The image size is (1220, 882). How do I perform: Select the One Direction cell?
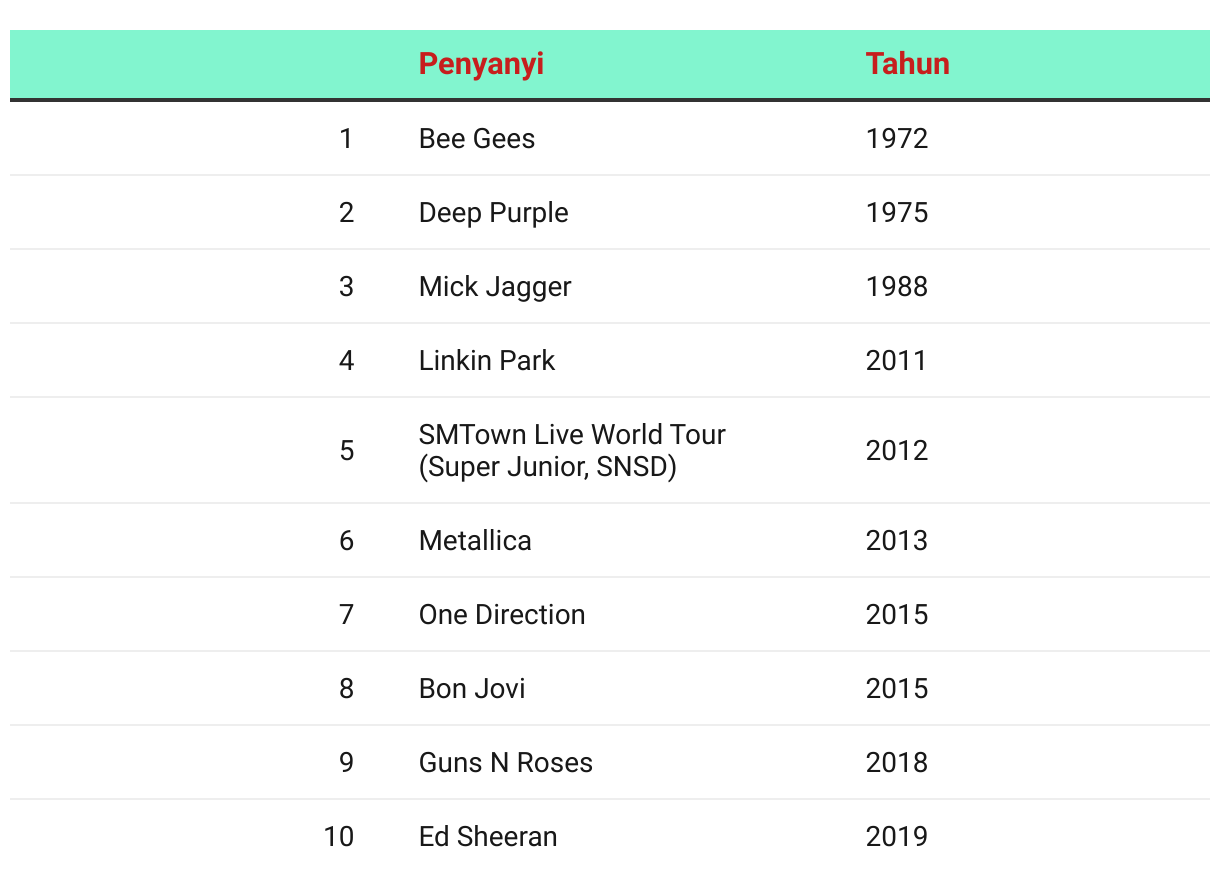pos(502,614)
